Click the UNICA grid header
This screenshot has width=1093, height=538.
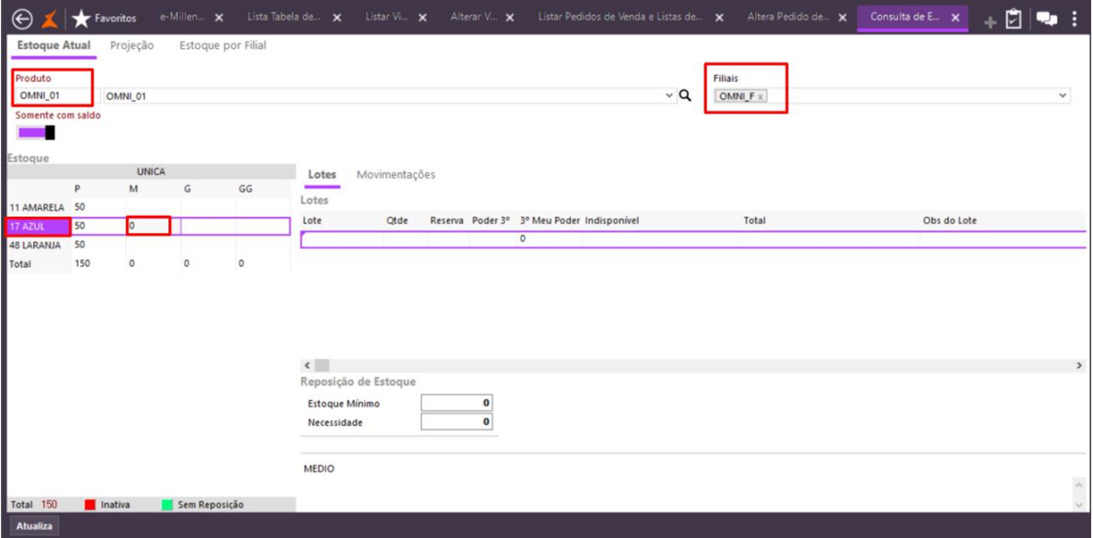point(151,171)
